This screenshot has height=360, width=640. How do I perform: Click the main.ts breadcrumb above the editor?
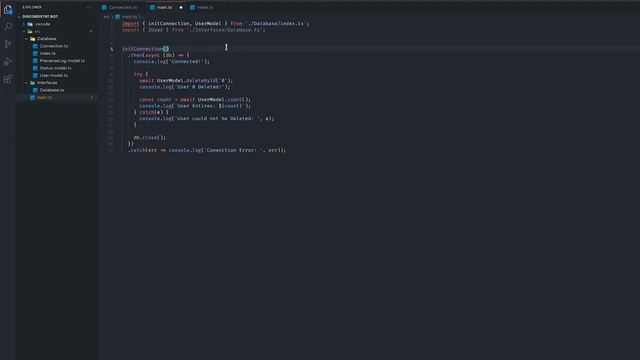[x=129, y=17]
